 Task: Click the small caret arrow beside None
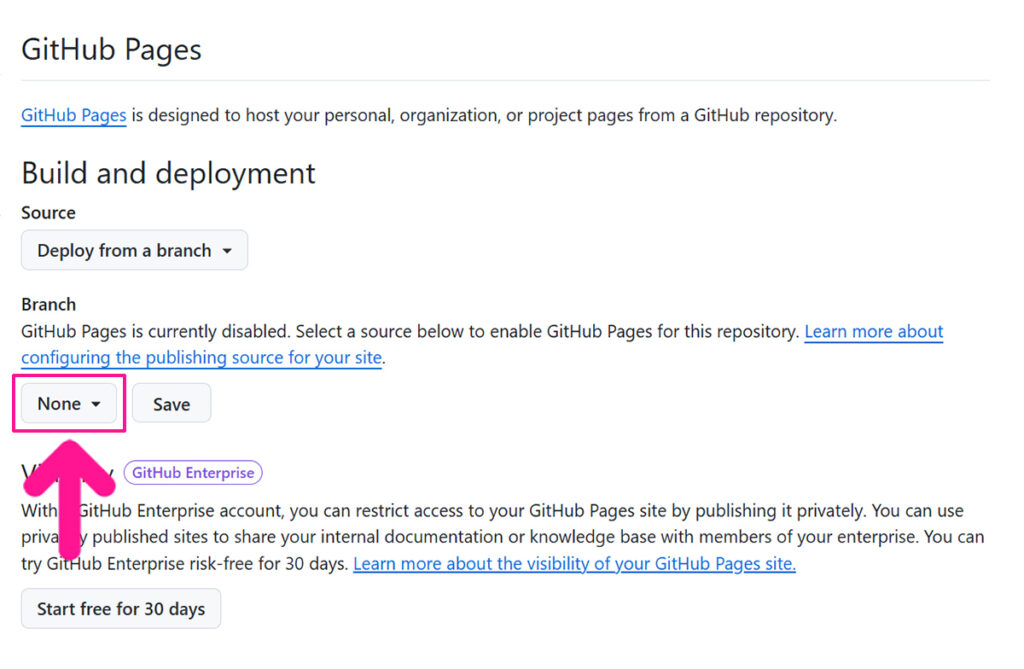coord(96,404)
